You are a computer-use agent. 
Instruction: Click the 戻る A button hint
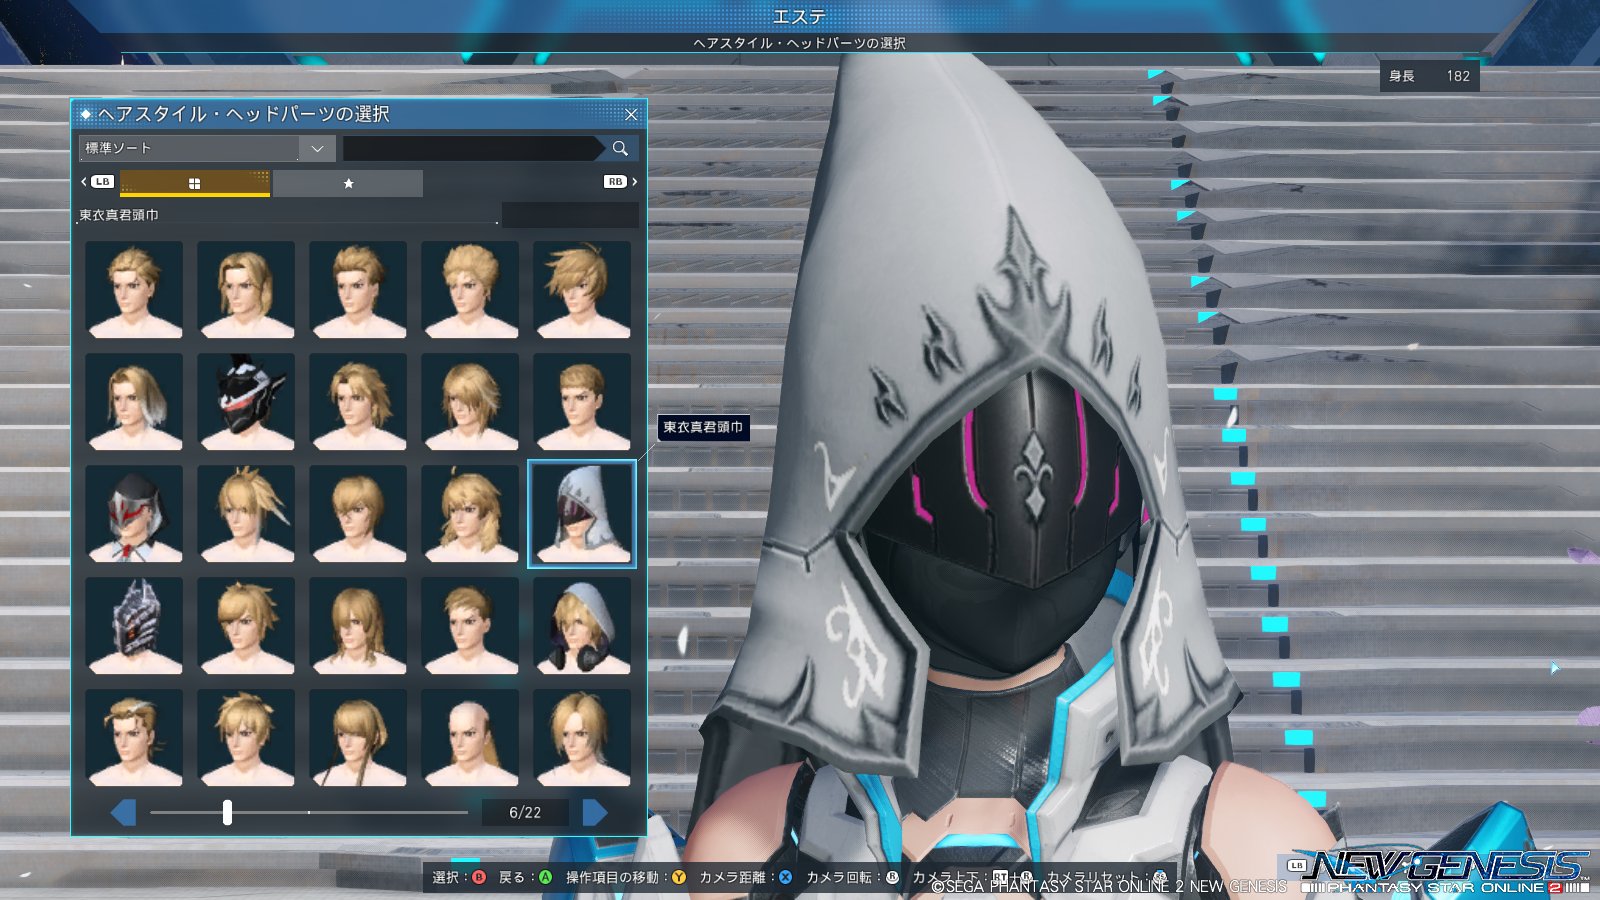coord(525,877)
